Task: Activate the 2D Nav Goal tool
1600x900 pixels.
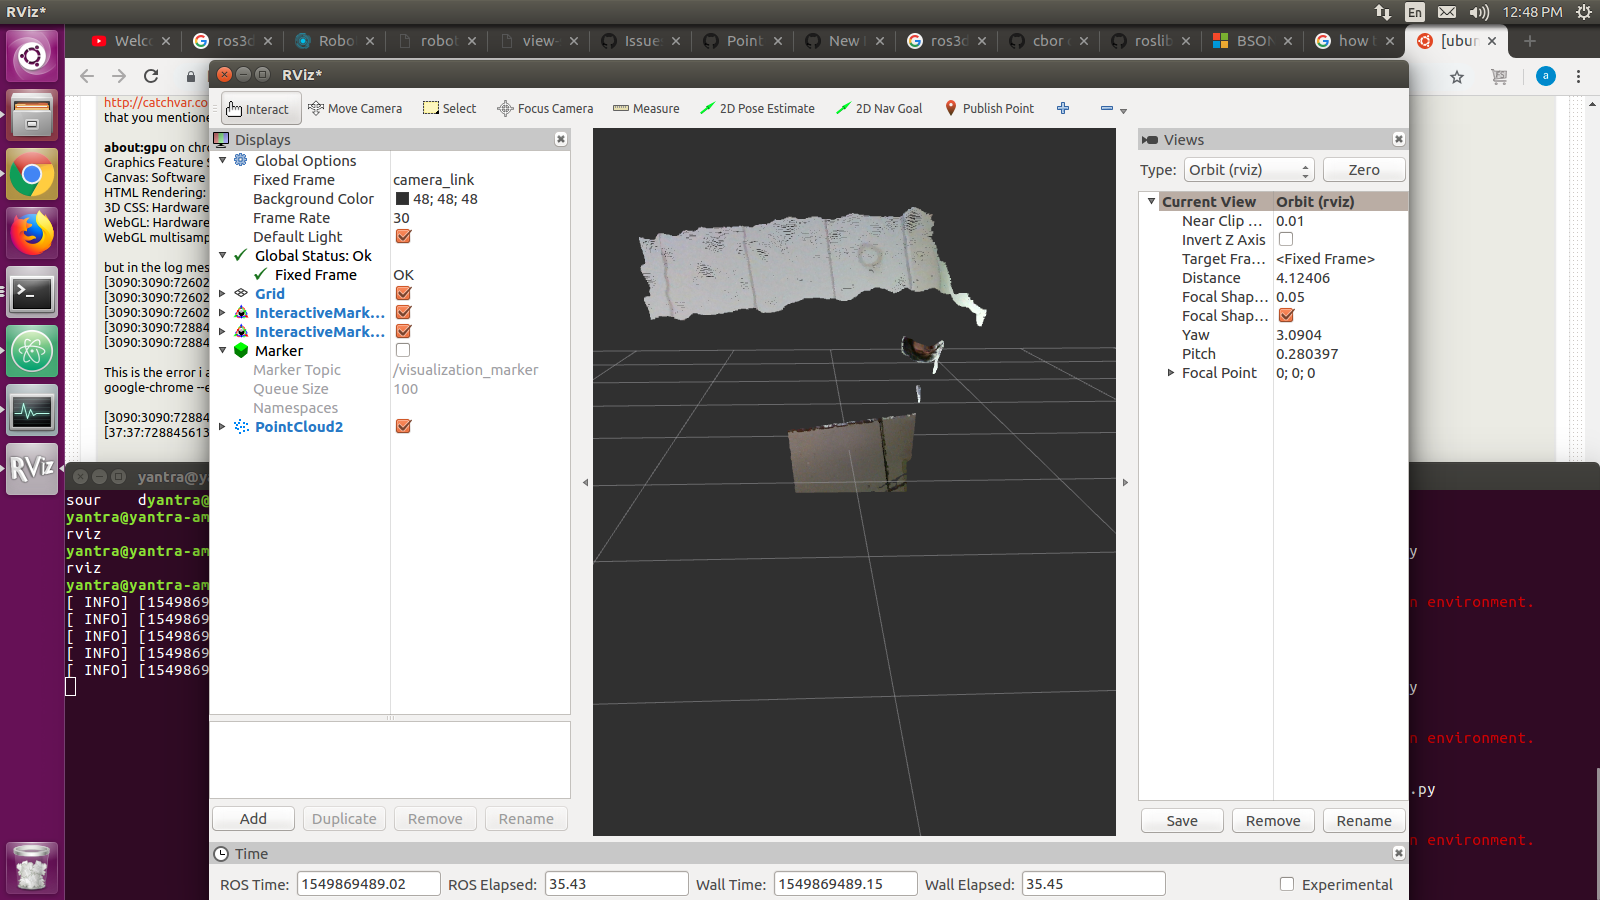Action: [879, 109]
